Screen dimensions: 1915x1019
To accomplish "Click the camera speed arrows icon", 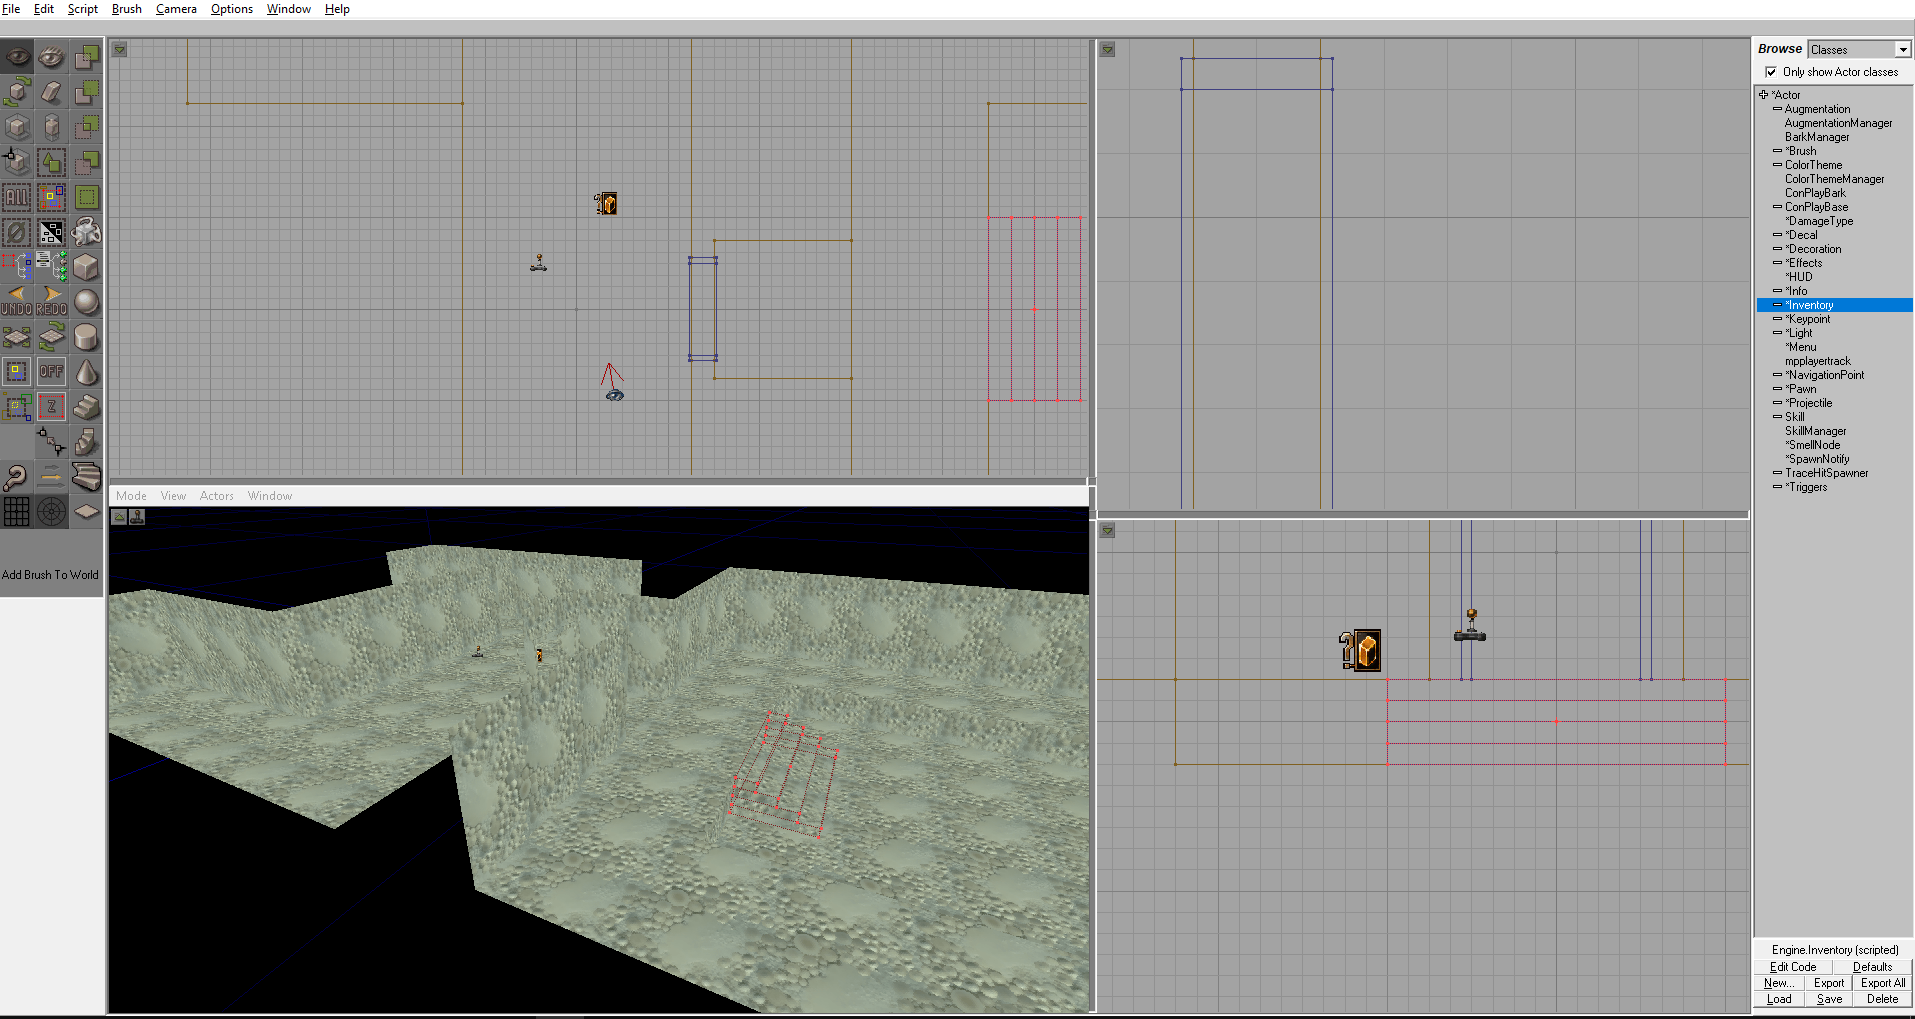I will click(52, 477).
